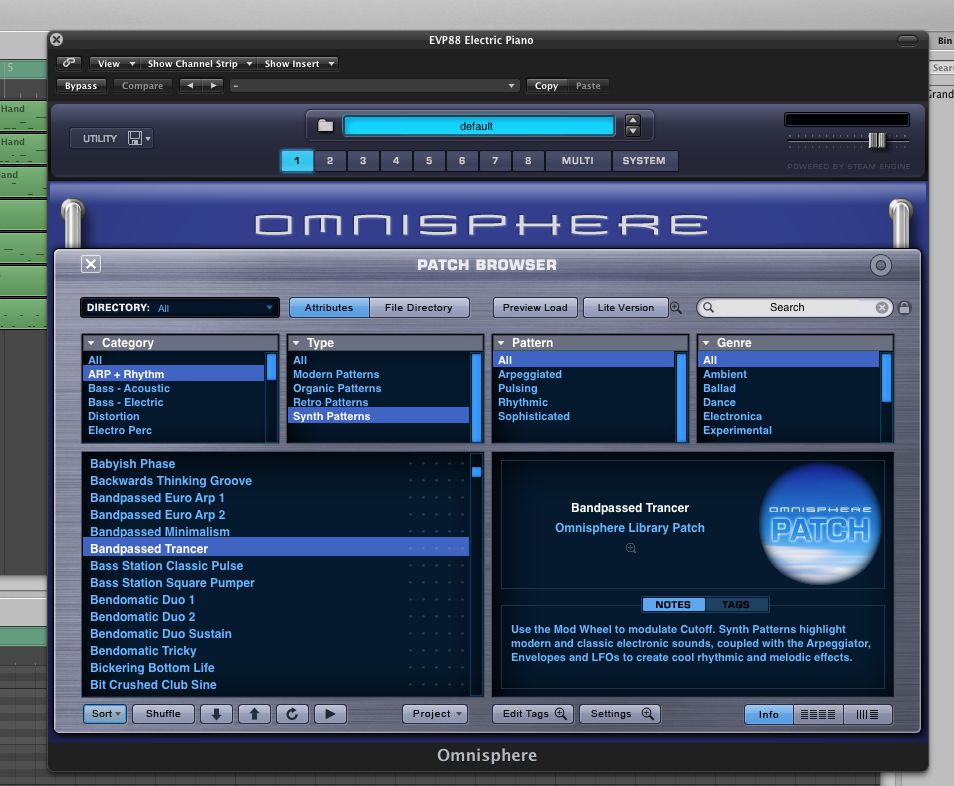Viewport: 954px width, 786px height.
Task: Select part 5 button
Action: [429, 161]
